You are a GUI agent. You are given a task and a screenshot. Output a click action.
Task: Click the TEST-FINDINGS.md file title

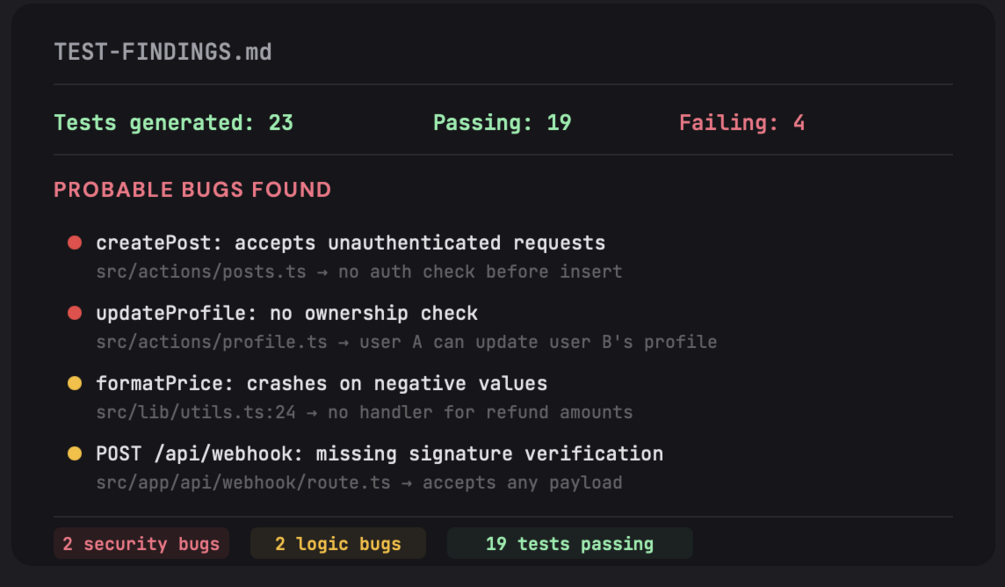point(163,52)
